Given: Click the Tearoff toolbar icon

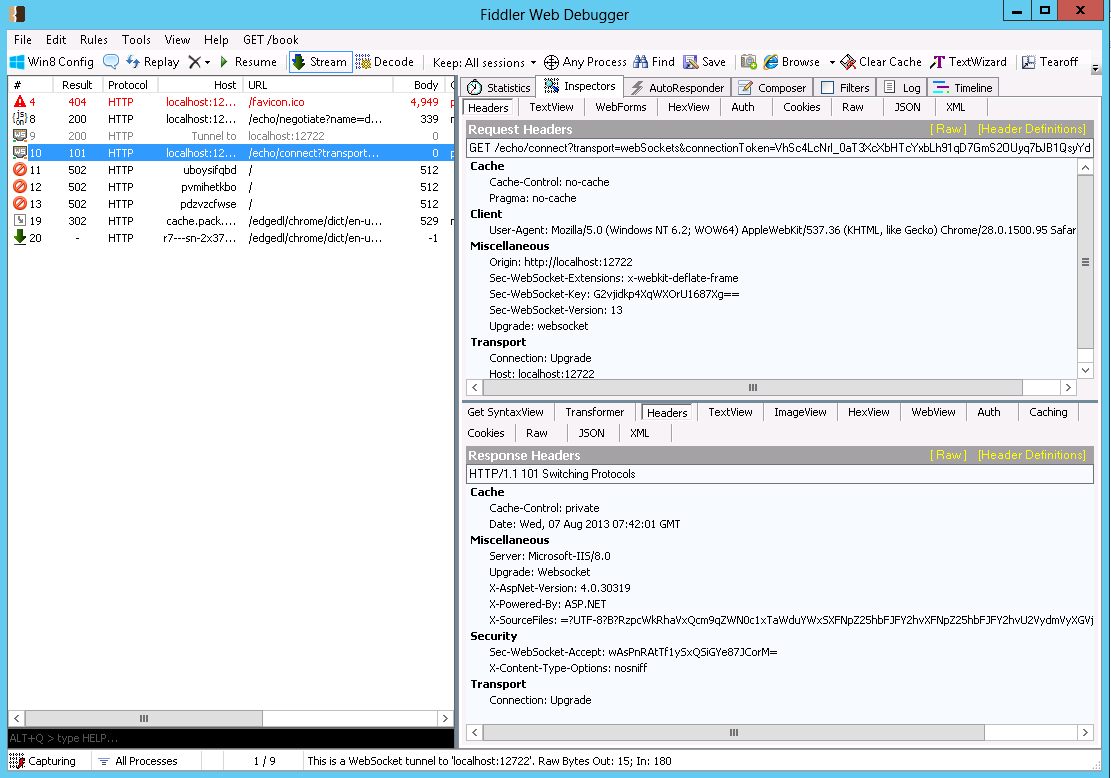Looking at the screenshot, I should point(1029,62).
